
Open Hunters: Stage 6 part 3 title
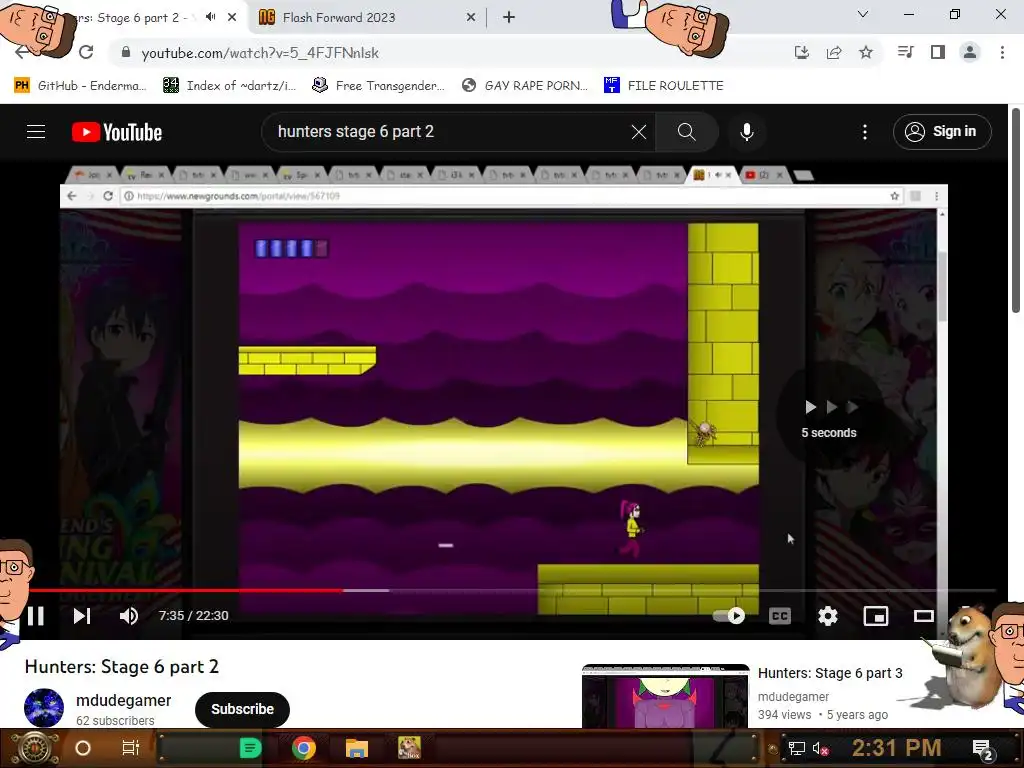coord(830,673)
